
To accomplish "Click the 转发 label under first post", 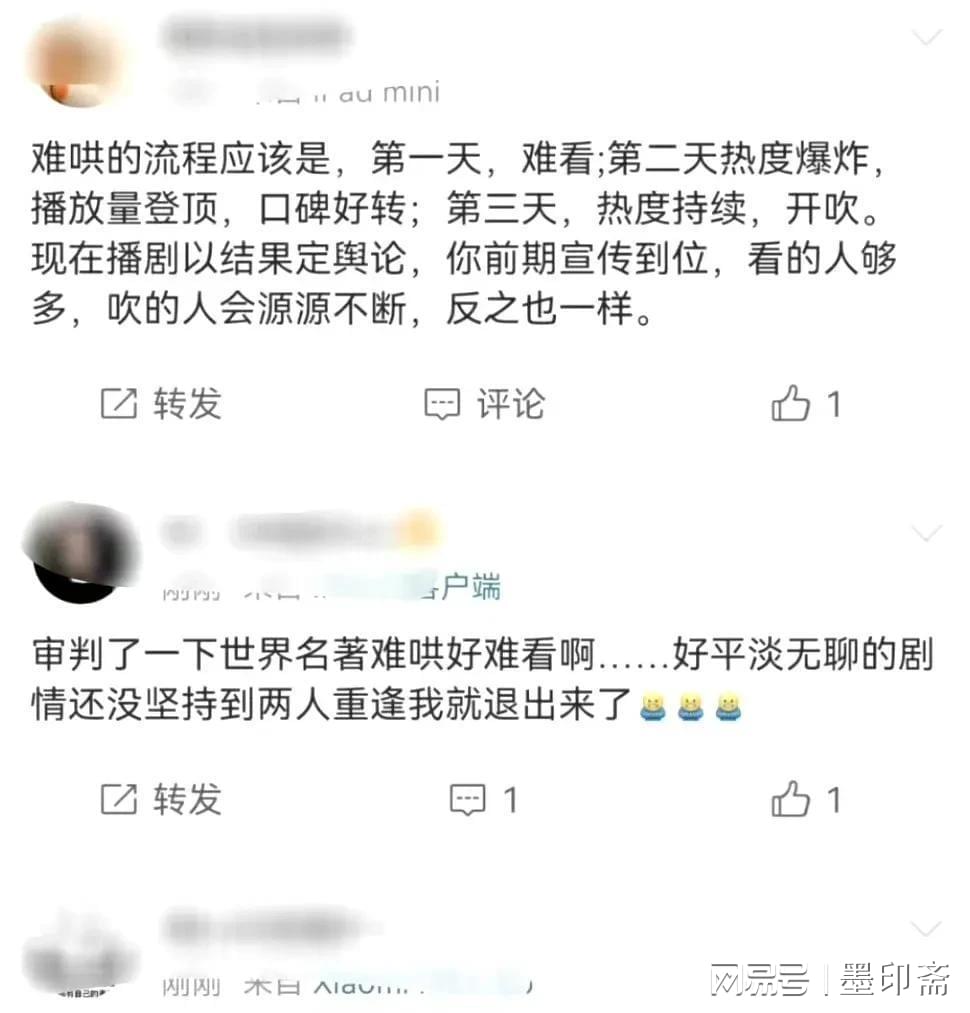I will tap(187, 404).
